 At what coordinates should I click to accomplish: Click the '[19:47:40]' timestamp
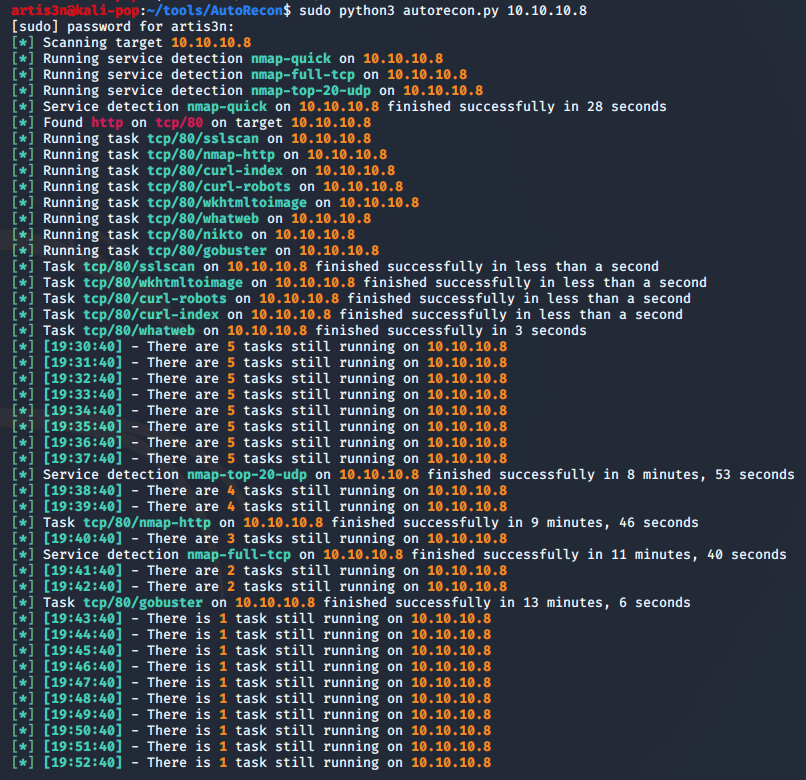[83, 682]
